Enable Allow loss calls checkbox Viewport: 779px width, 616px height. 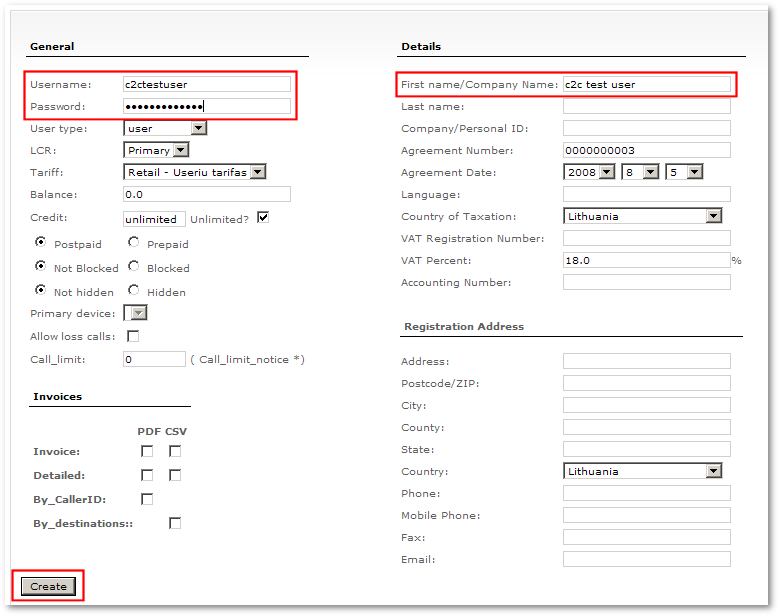click(133, 336)
